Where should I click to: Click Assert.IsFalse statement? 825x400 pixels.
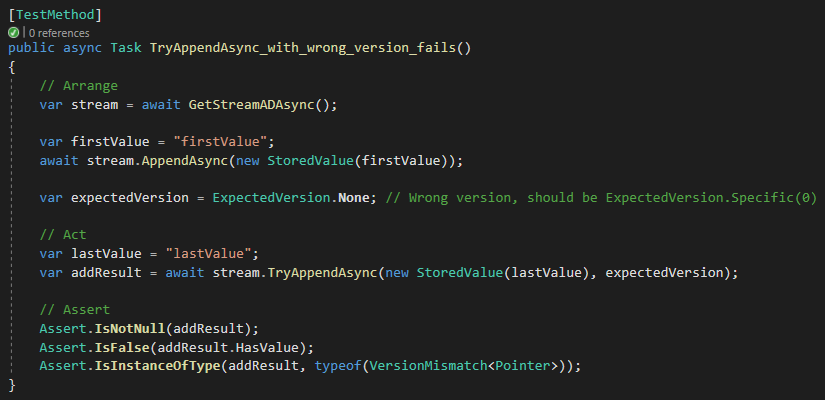point(177,348)
